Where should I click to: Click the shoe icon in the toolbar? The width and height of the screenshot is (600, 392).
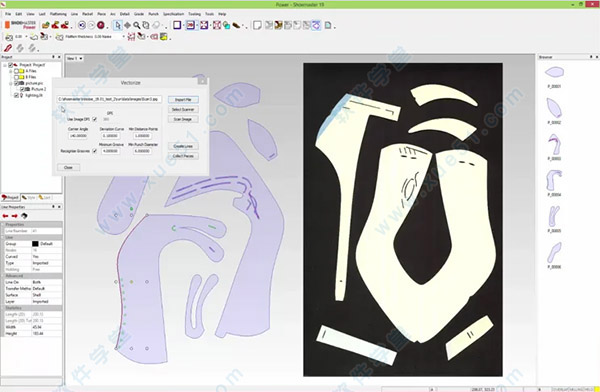coord(237,25)
